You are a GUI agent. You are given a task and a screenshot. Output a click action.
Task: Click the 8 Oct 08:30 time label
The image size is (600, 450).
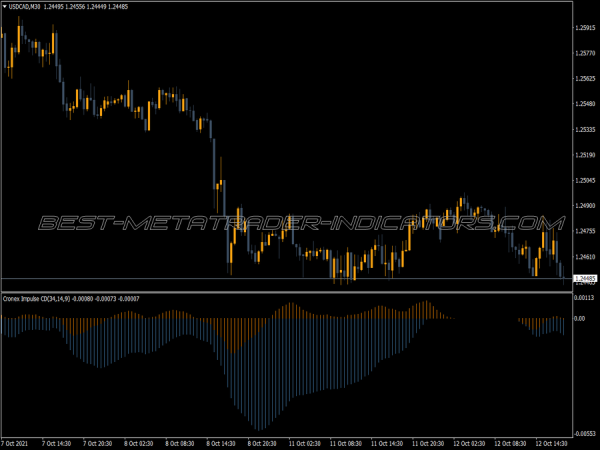coord(180,443)
